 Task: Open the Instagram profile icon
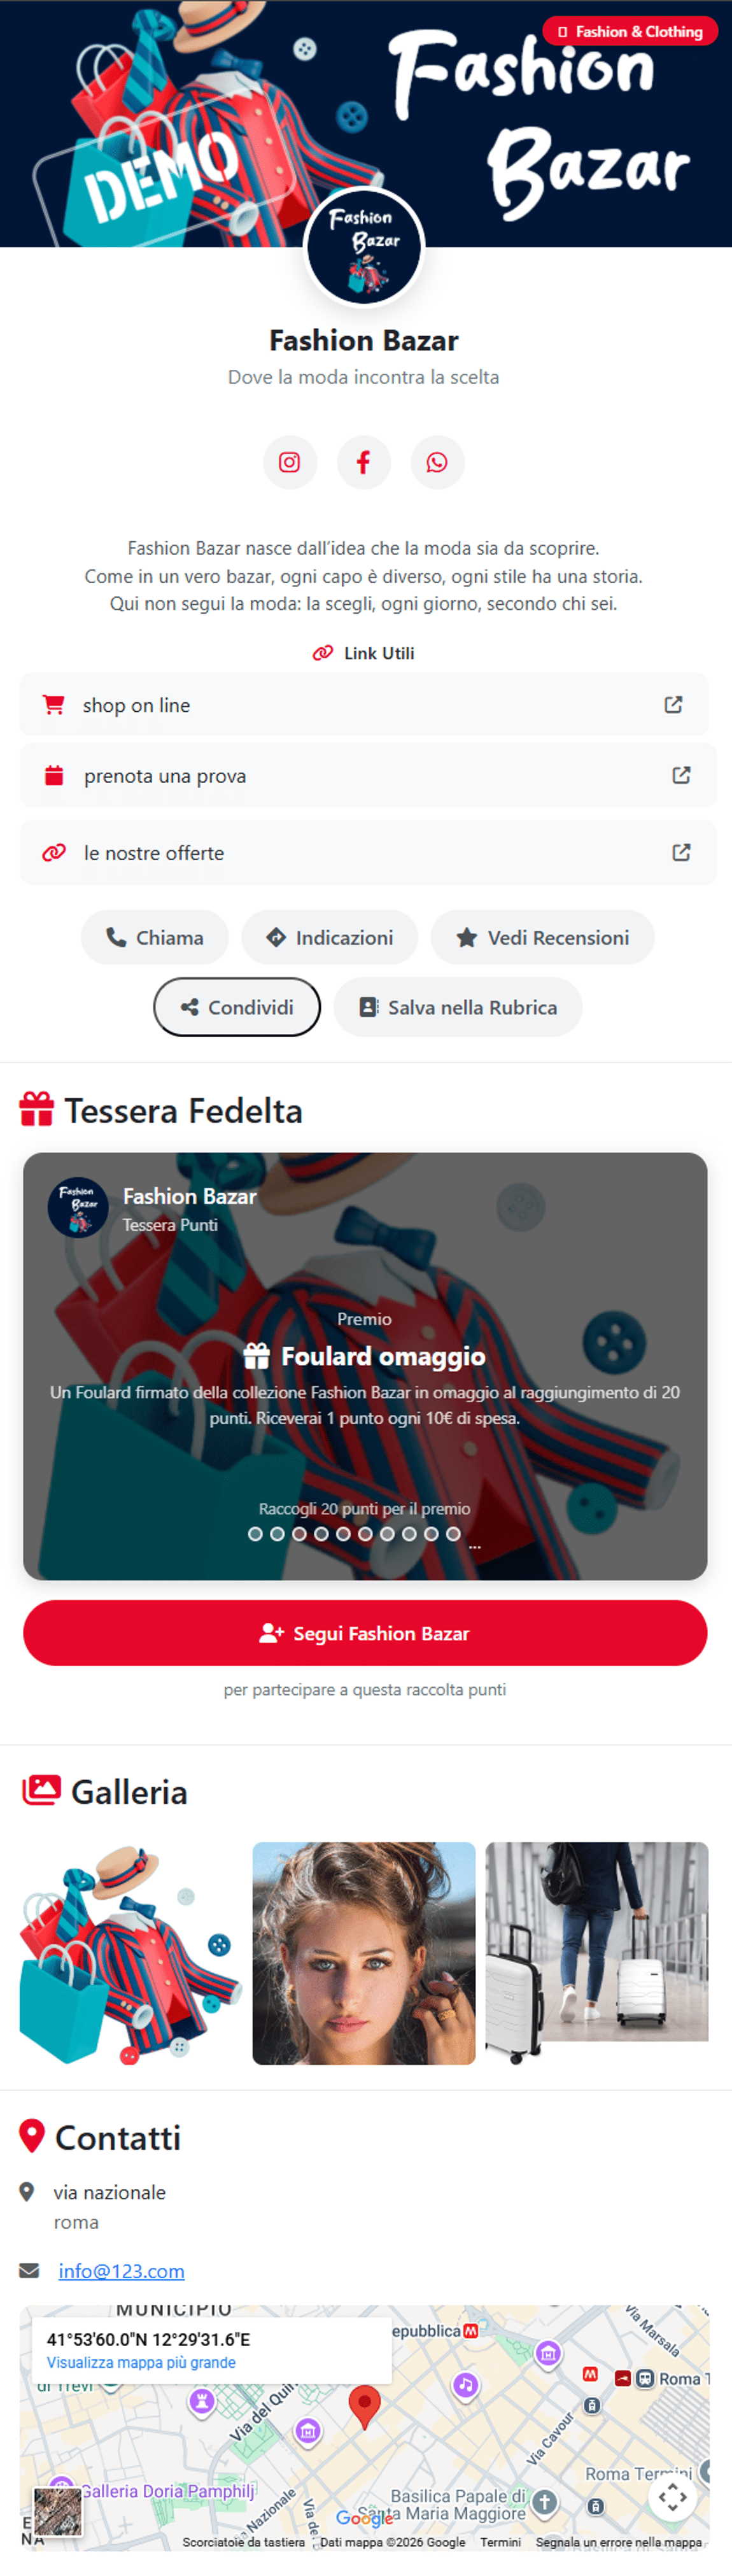click(289, 462)
